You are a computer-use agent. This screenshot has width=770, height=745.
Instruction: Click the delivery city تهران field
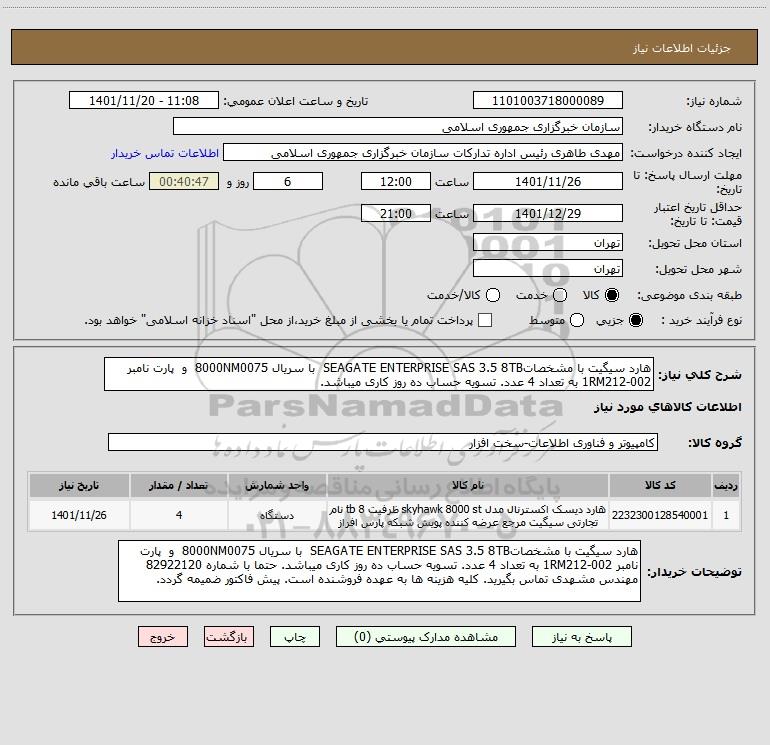tap(548, 269)
